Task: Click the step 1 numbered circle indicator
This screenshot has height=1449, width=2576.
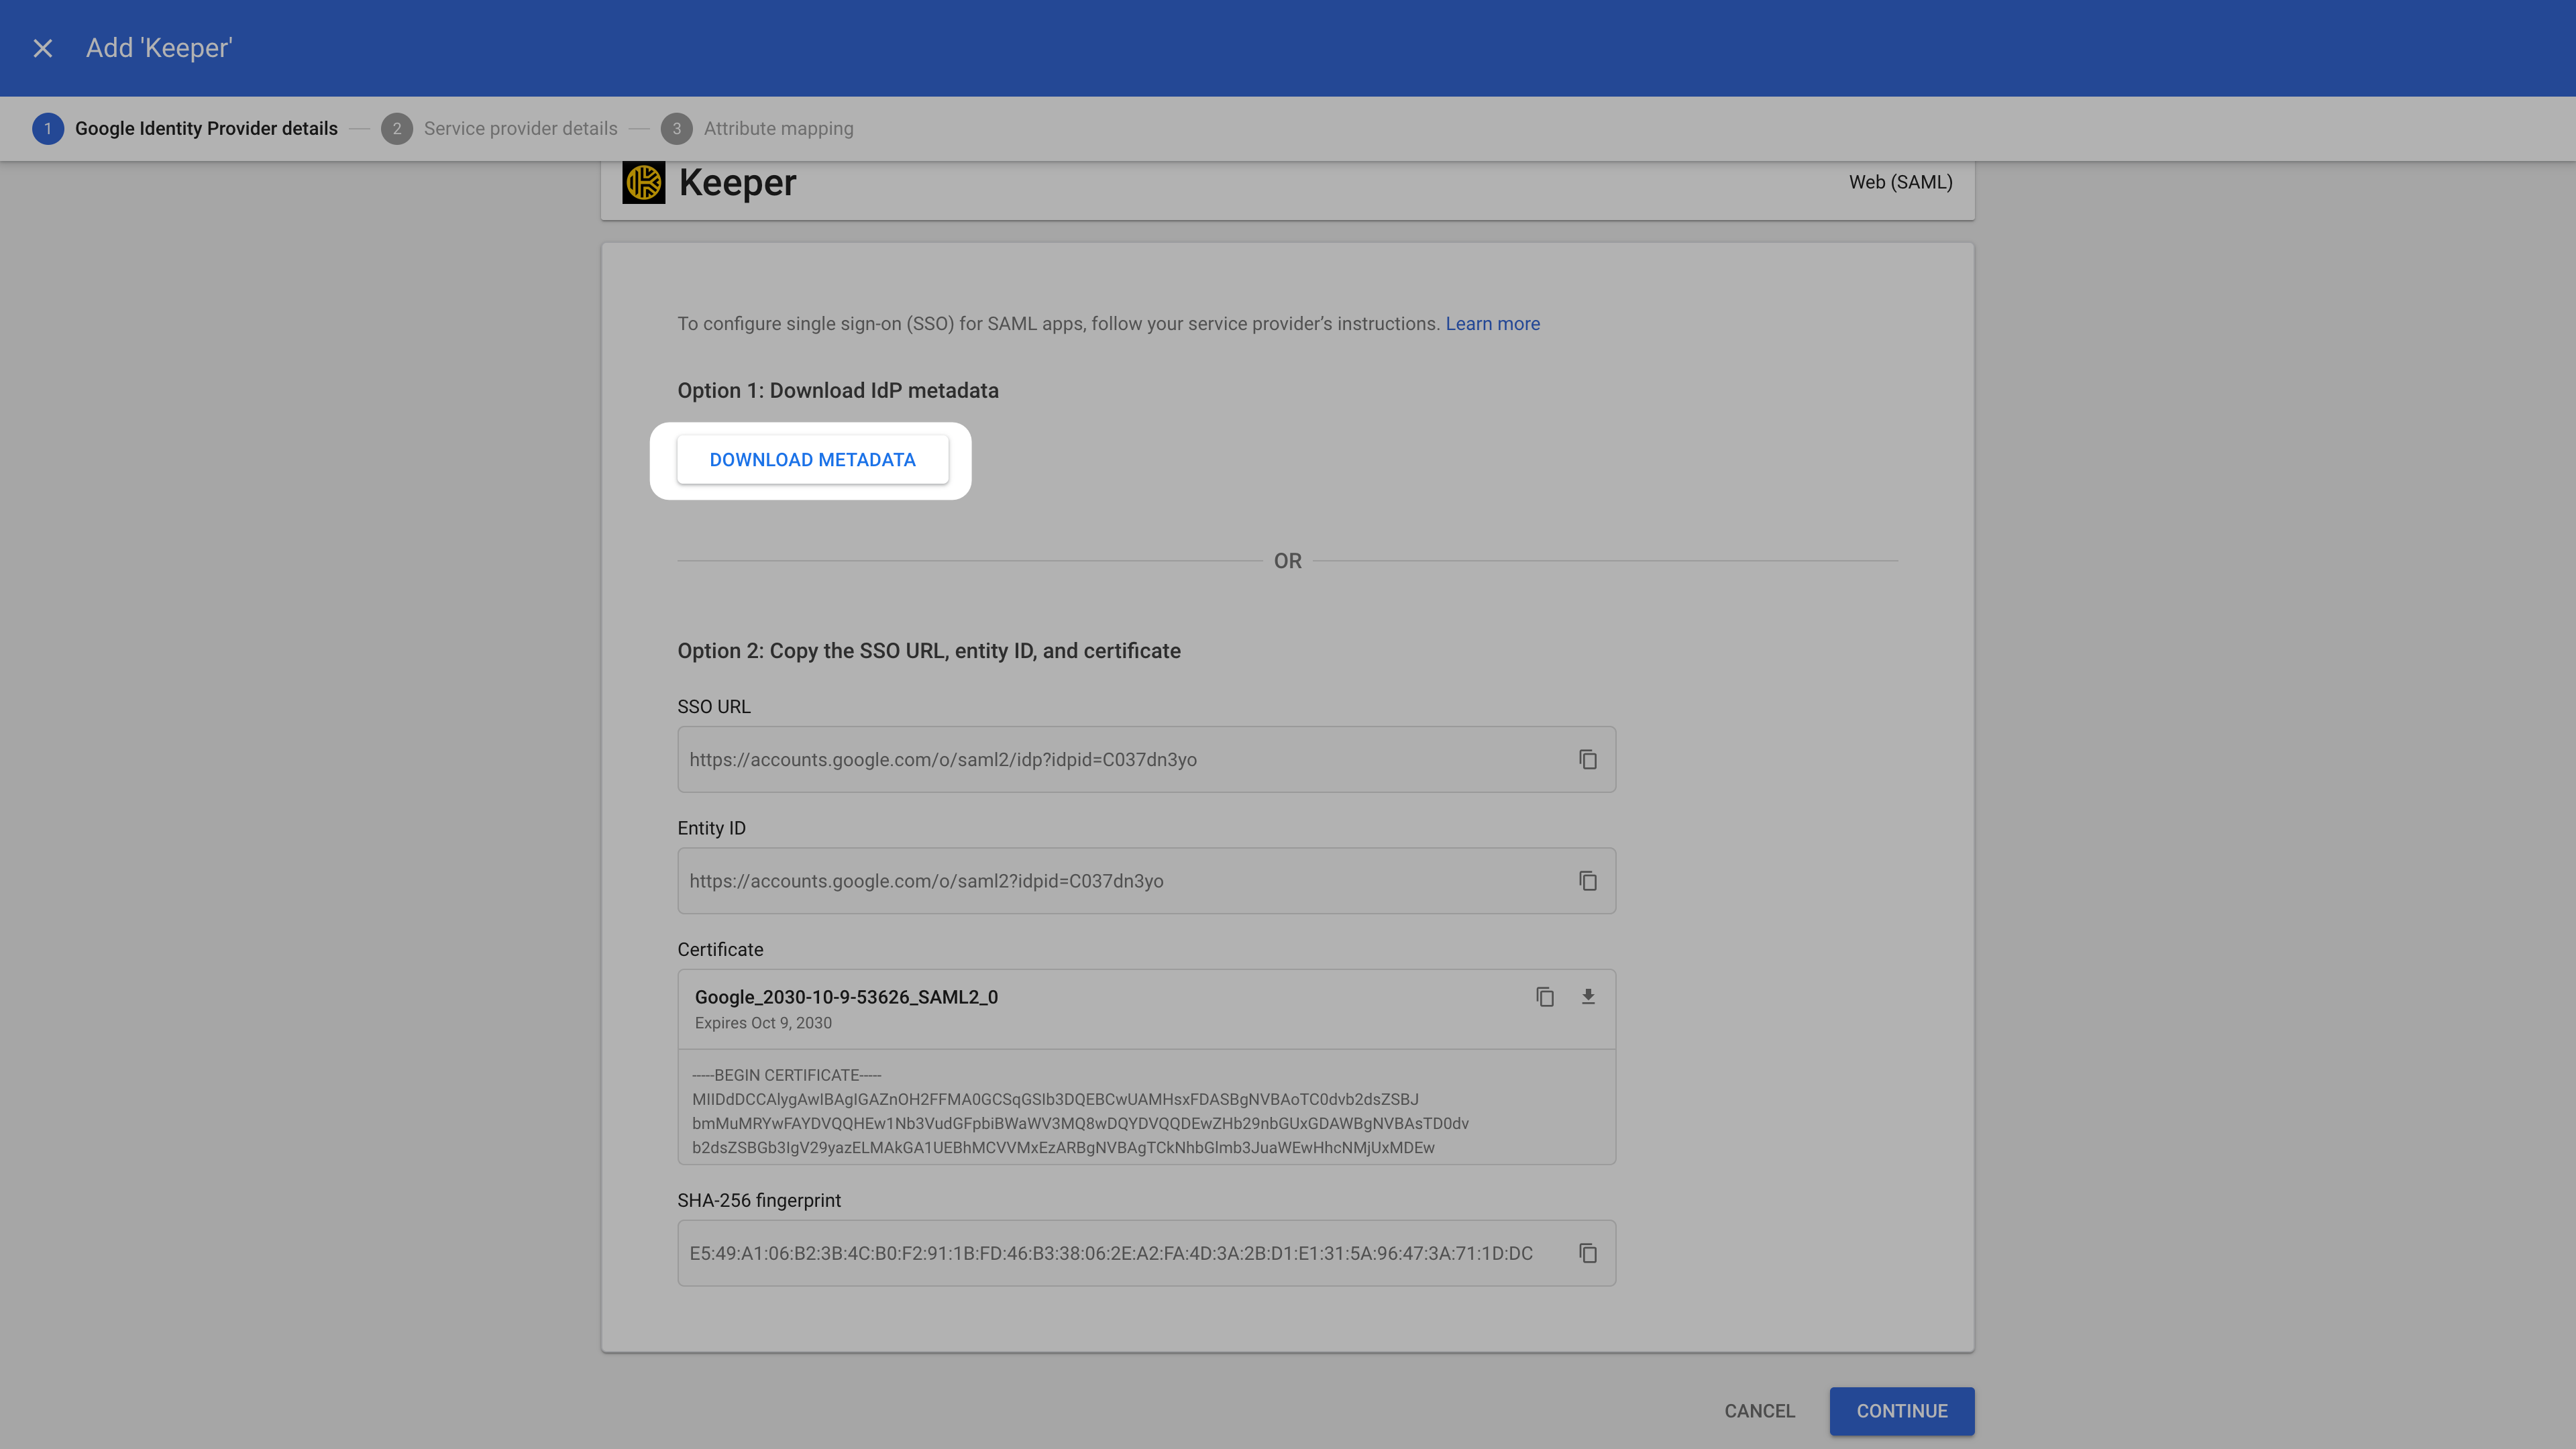Action: tap(47, 128)
